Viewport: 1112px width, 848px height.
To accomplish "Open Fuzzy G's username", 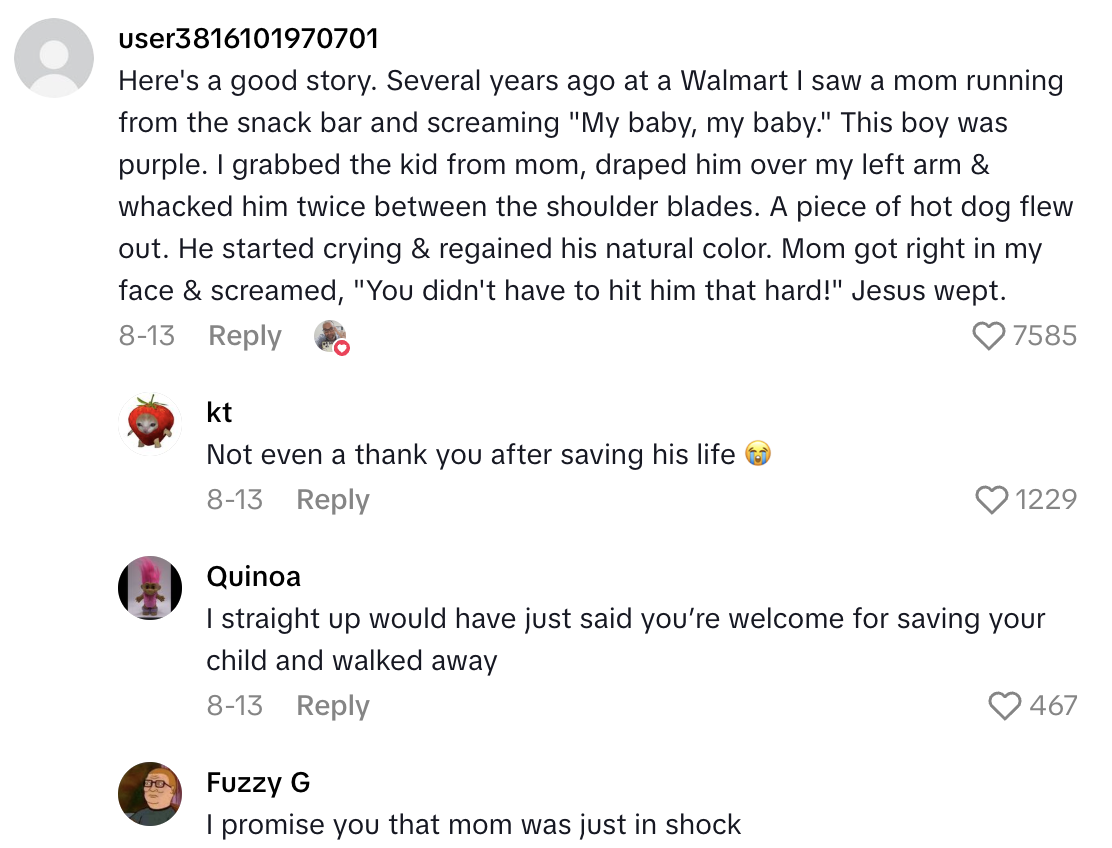I will (258, 783).
